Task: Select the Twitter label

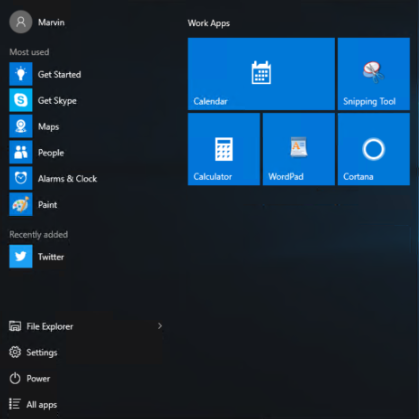Action: (x=51, y=257)
